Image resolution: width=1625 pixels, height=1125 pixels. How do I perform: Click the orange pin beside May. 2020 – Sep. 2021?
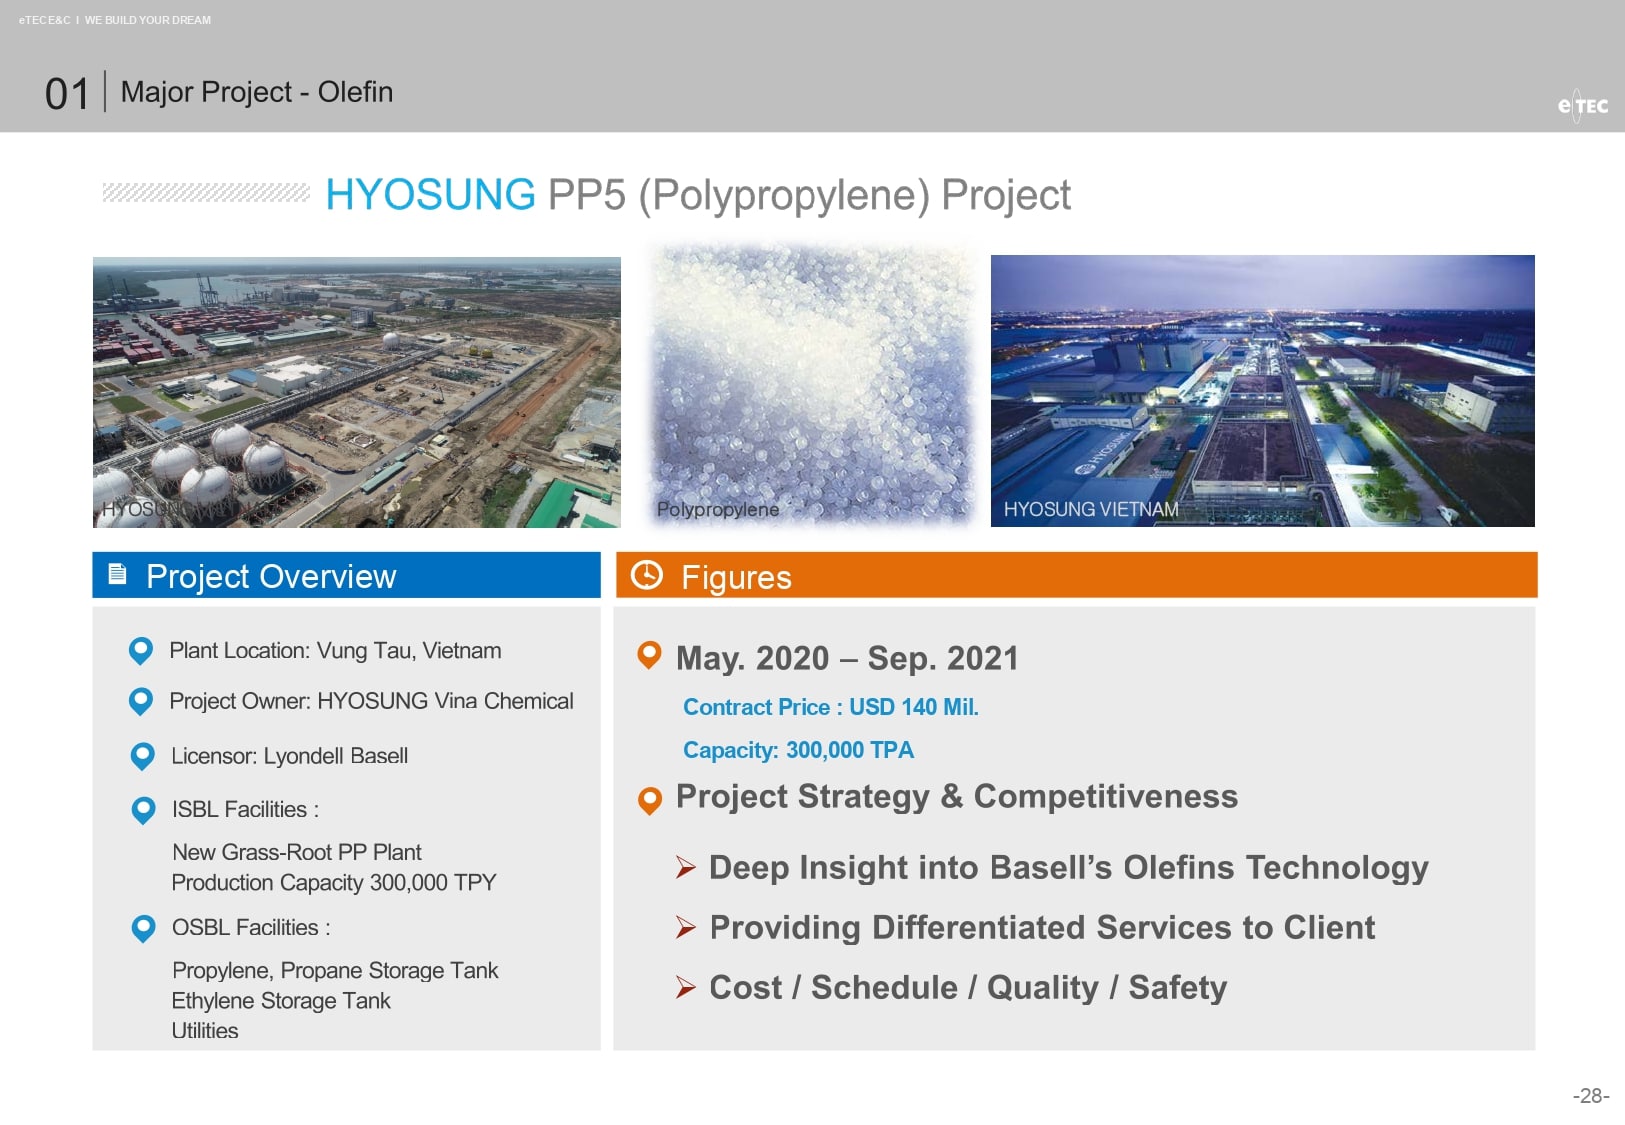pyautogui.click(x=650, y=656)
